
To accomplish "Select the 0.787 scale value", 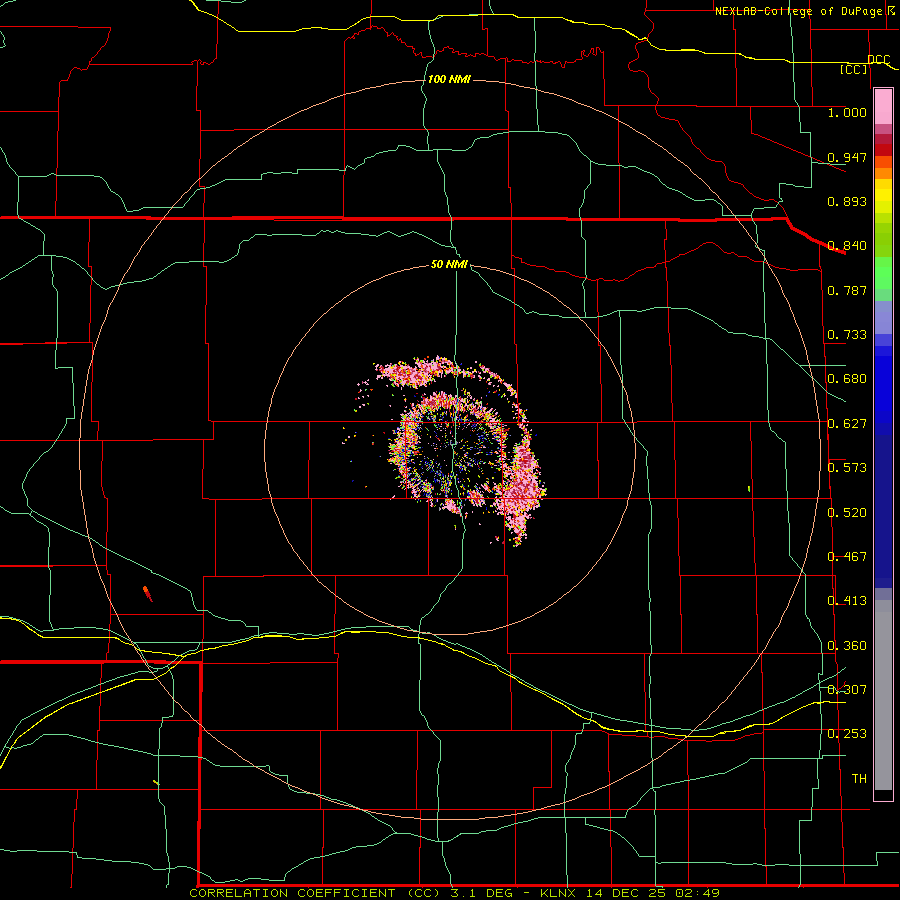I will (847, 290).
